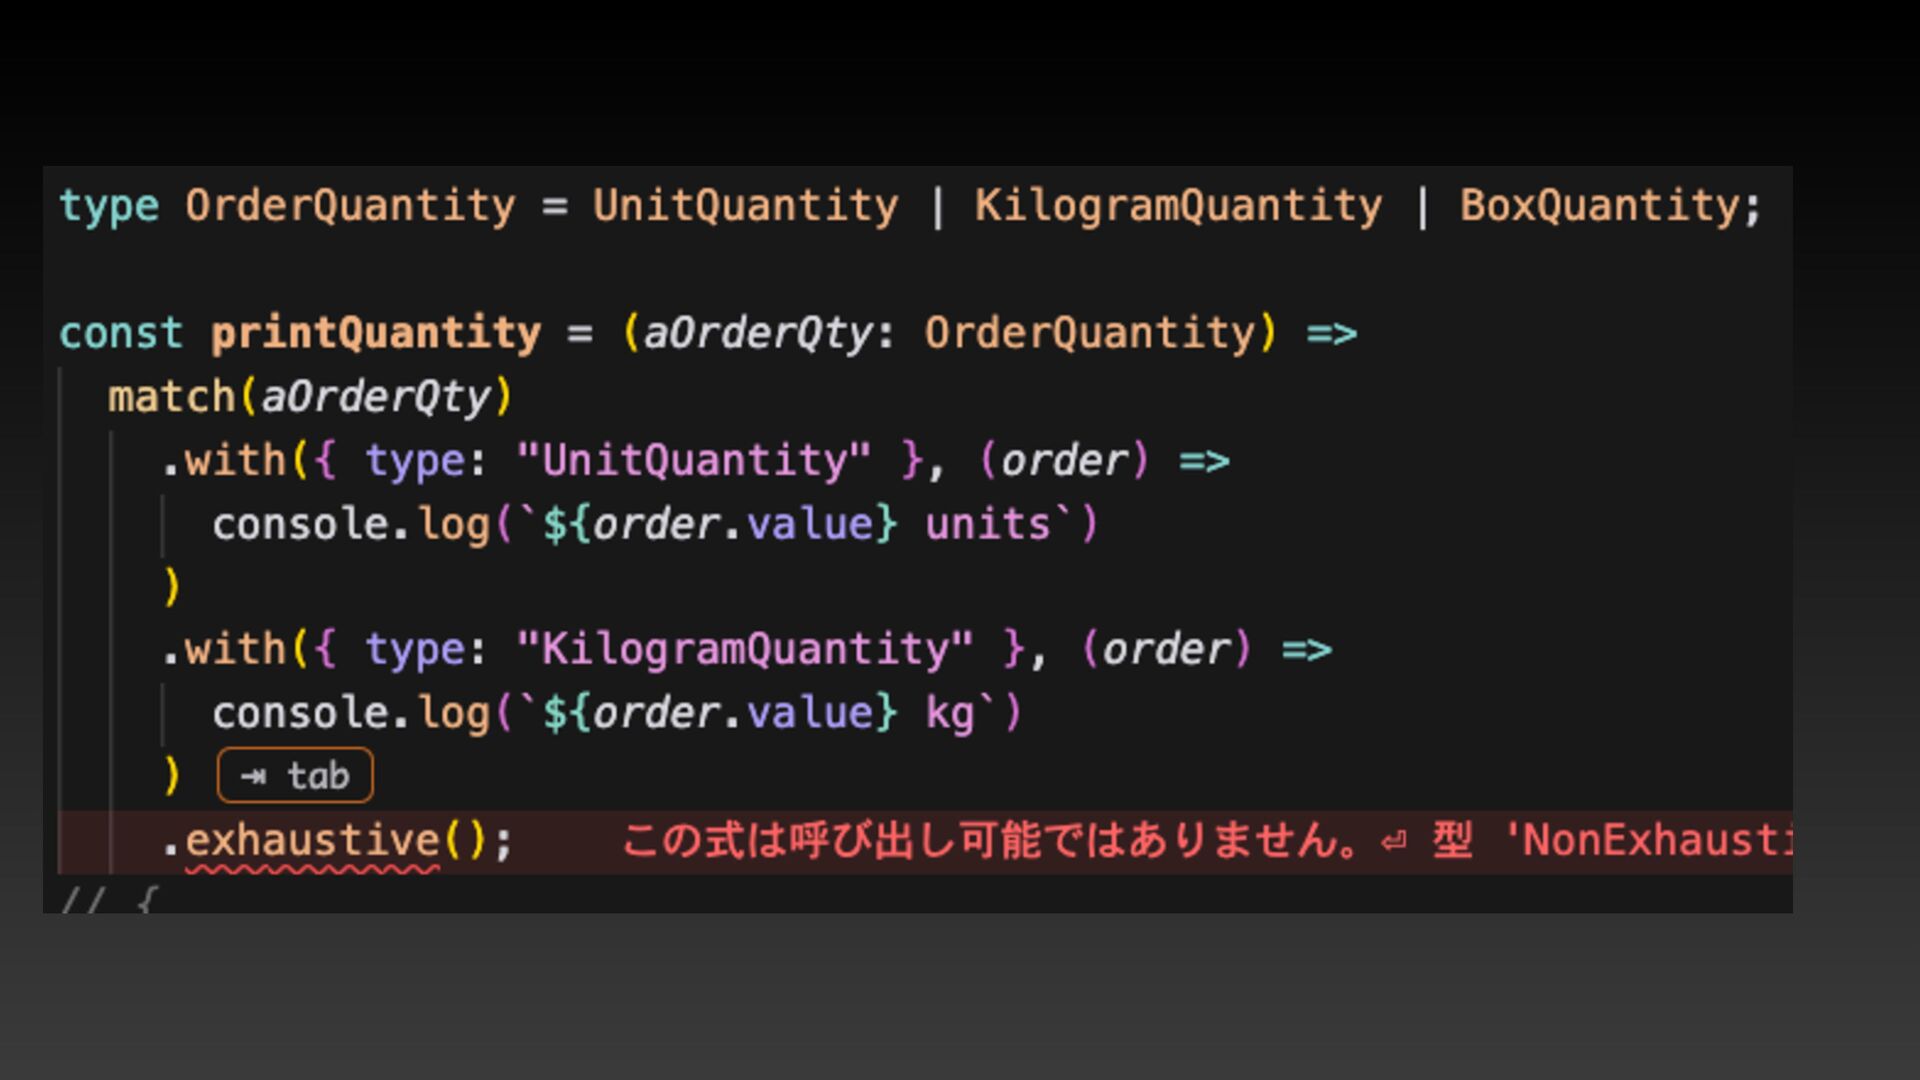Click the OrderQuantity parameter type annotation
The height and width of the screenshot is (1080, 1920).
(1090, 333)
